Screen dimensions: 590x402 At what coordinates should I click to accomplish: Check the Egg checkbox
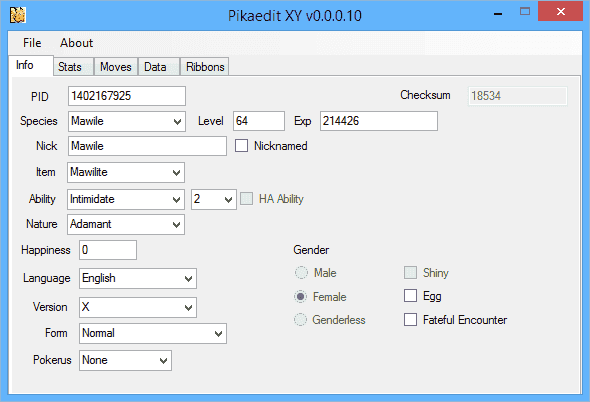coord(411,296)
